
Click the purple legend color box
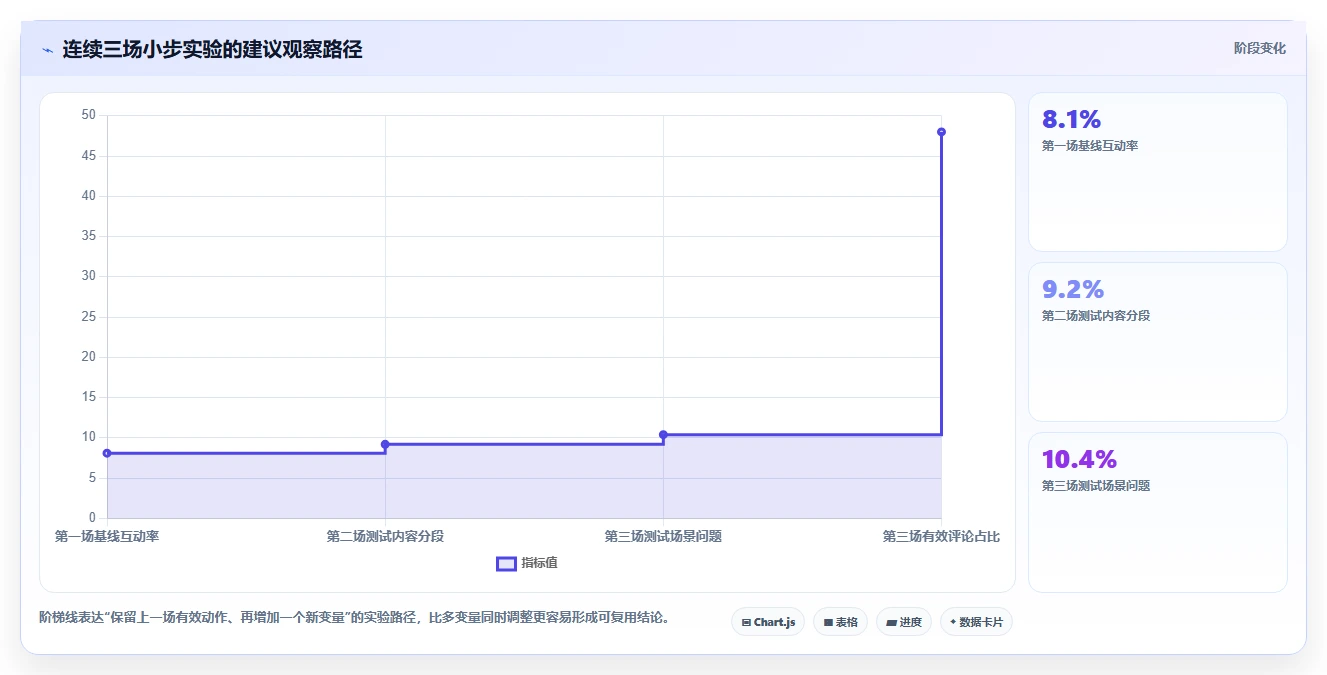coord(506,563)
